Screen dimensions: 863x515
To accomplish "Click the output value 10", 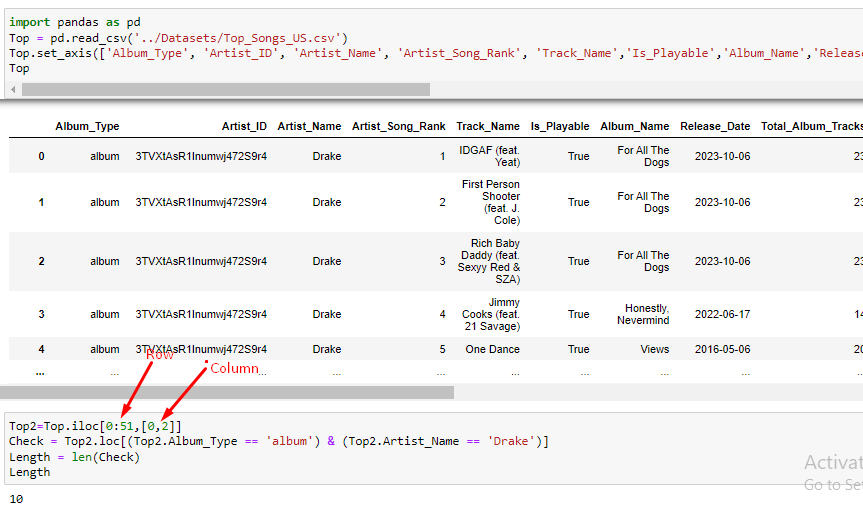I will click(x=16, y=499).
